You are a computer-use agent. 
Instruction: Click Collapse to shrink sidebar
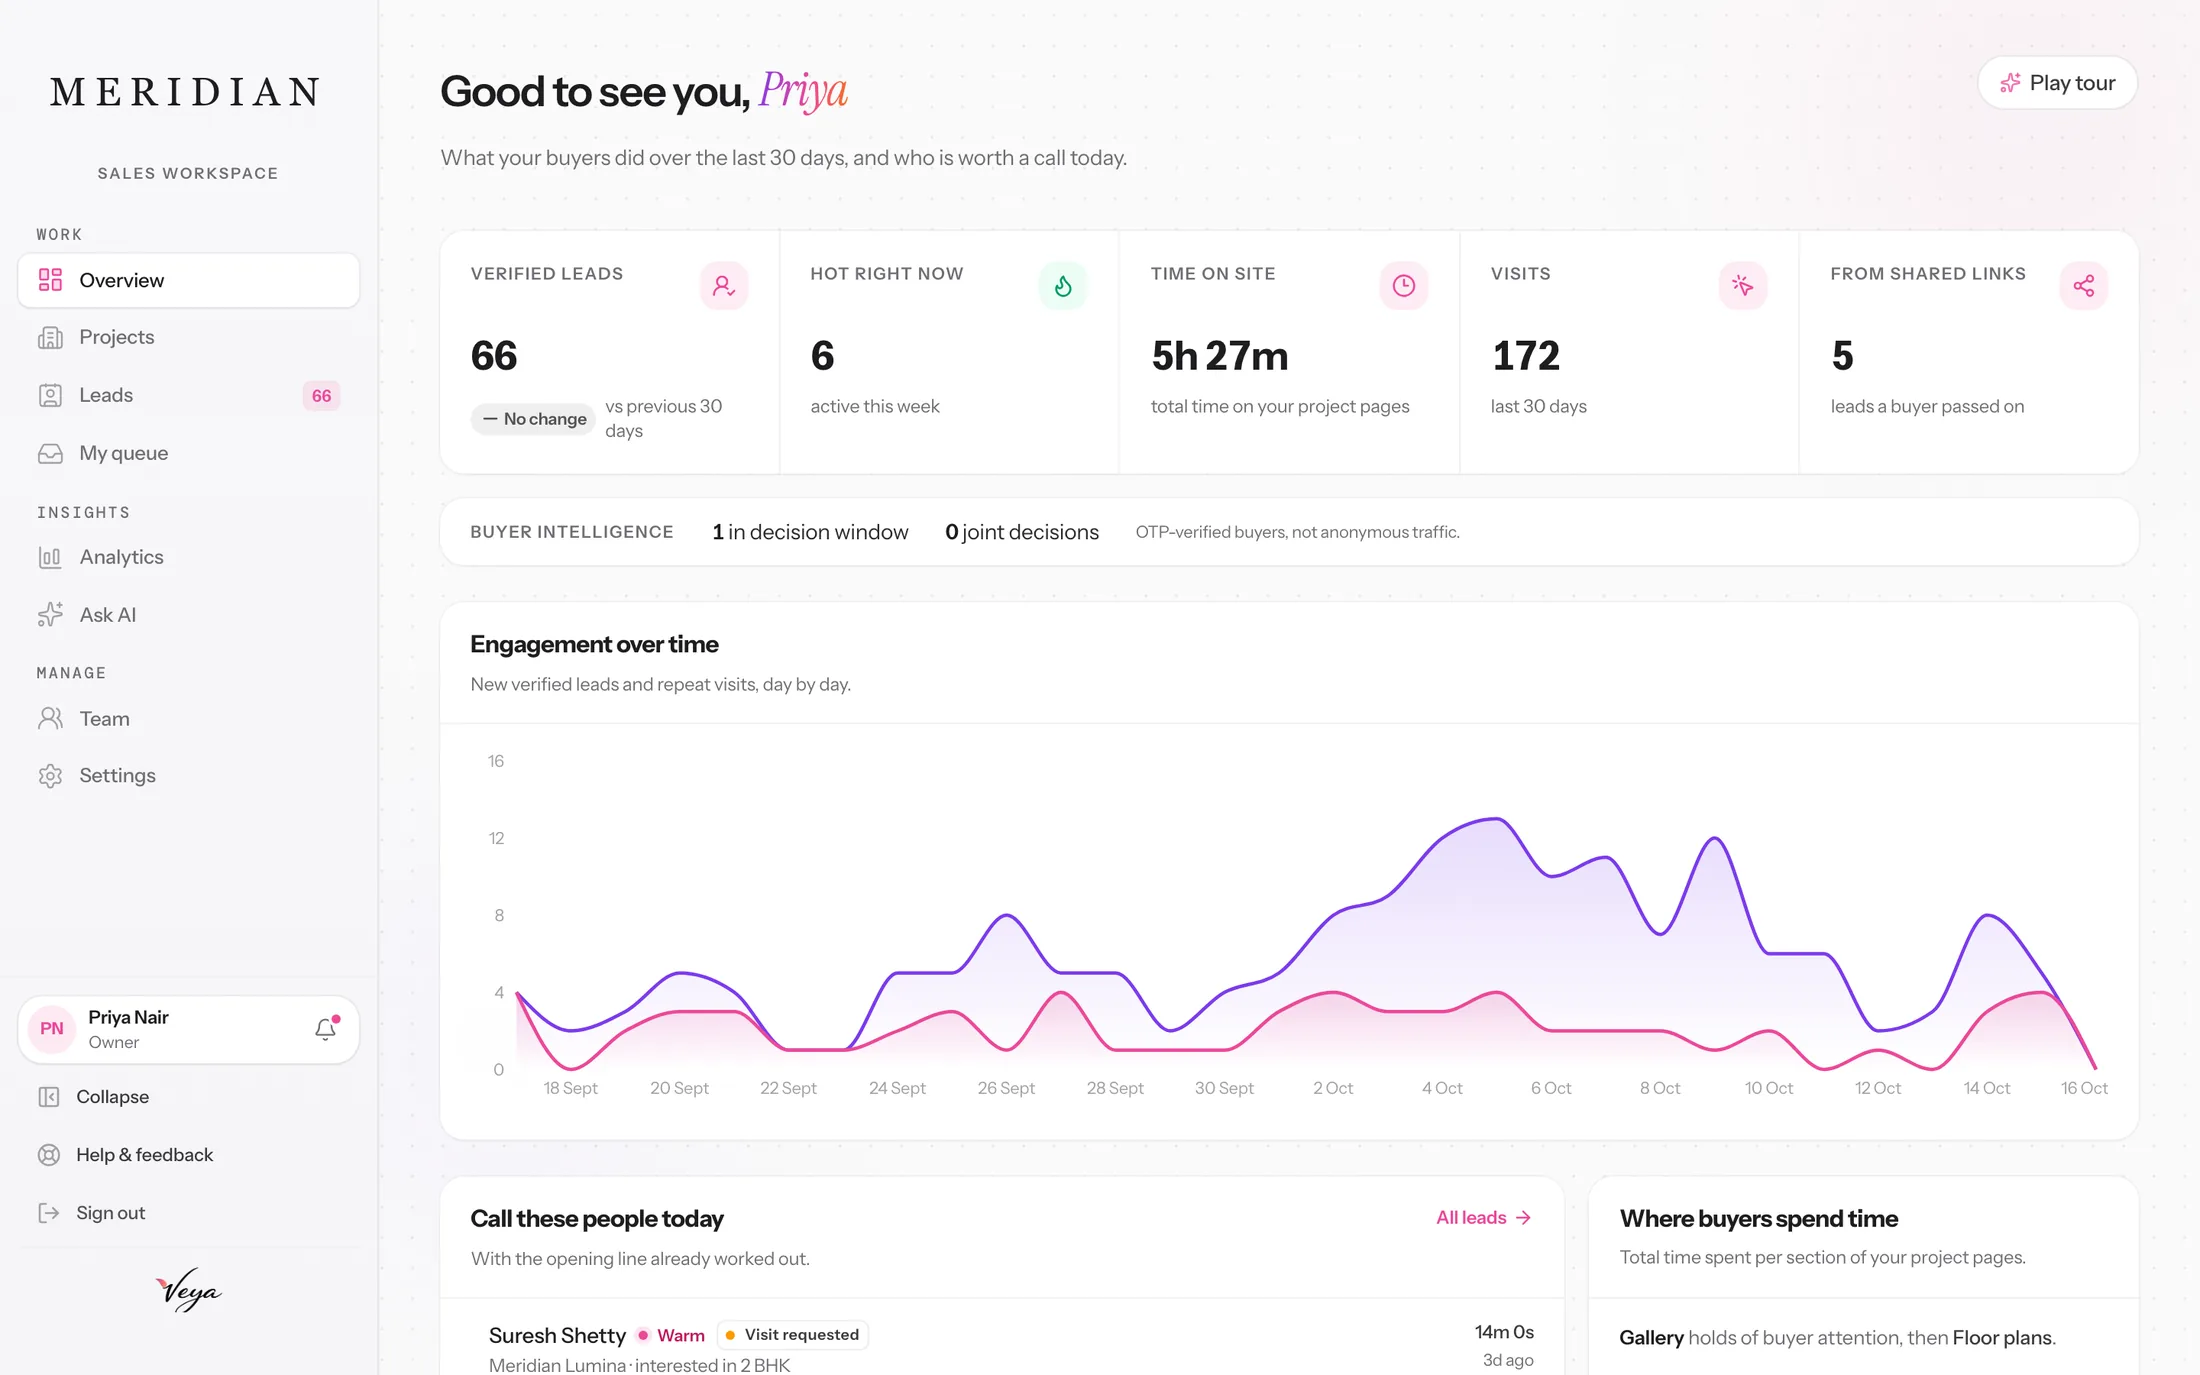pyautogui.click(x=188, y=1097)
